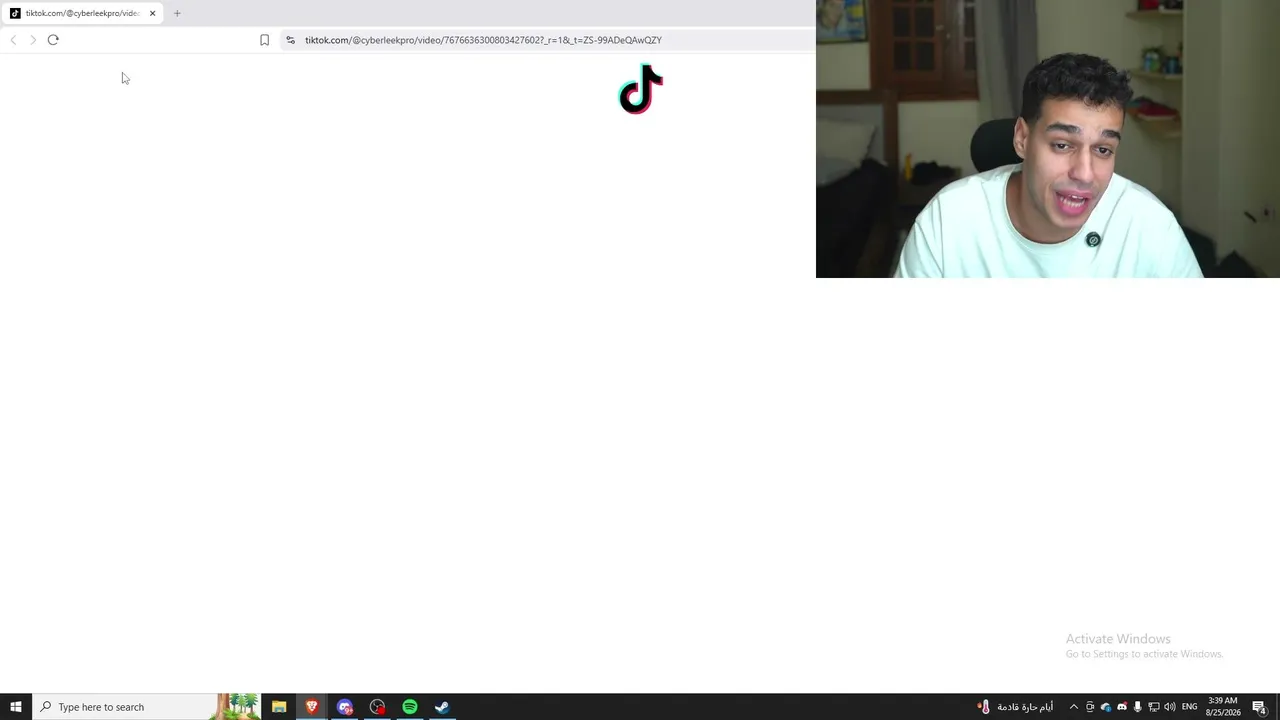Click the microphone tray icon

click(x=1138, y=707)
